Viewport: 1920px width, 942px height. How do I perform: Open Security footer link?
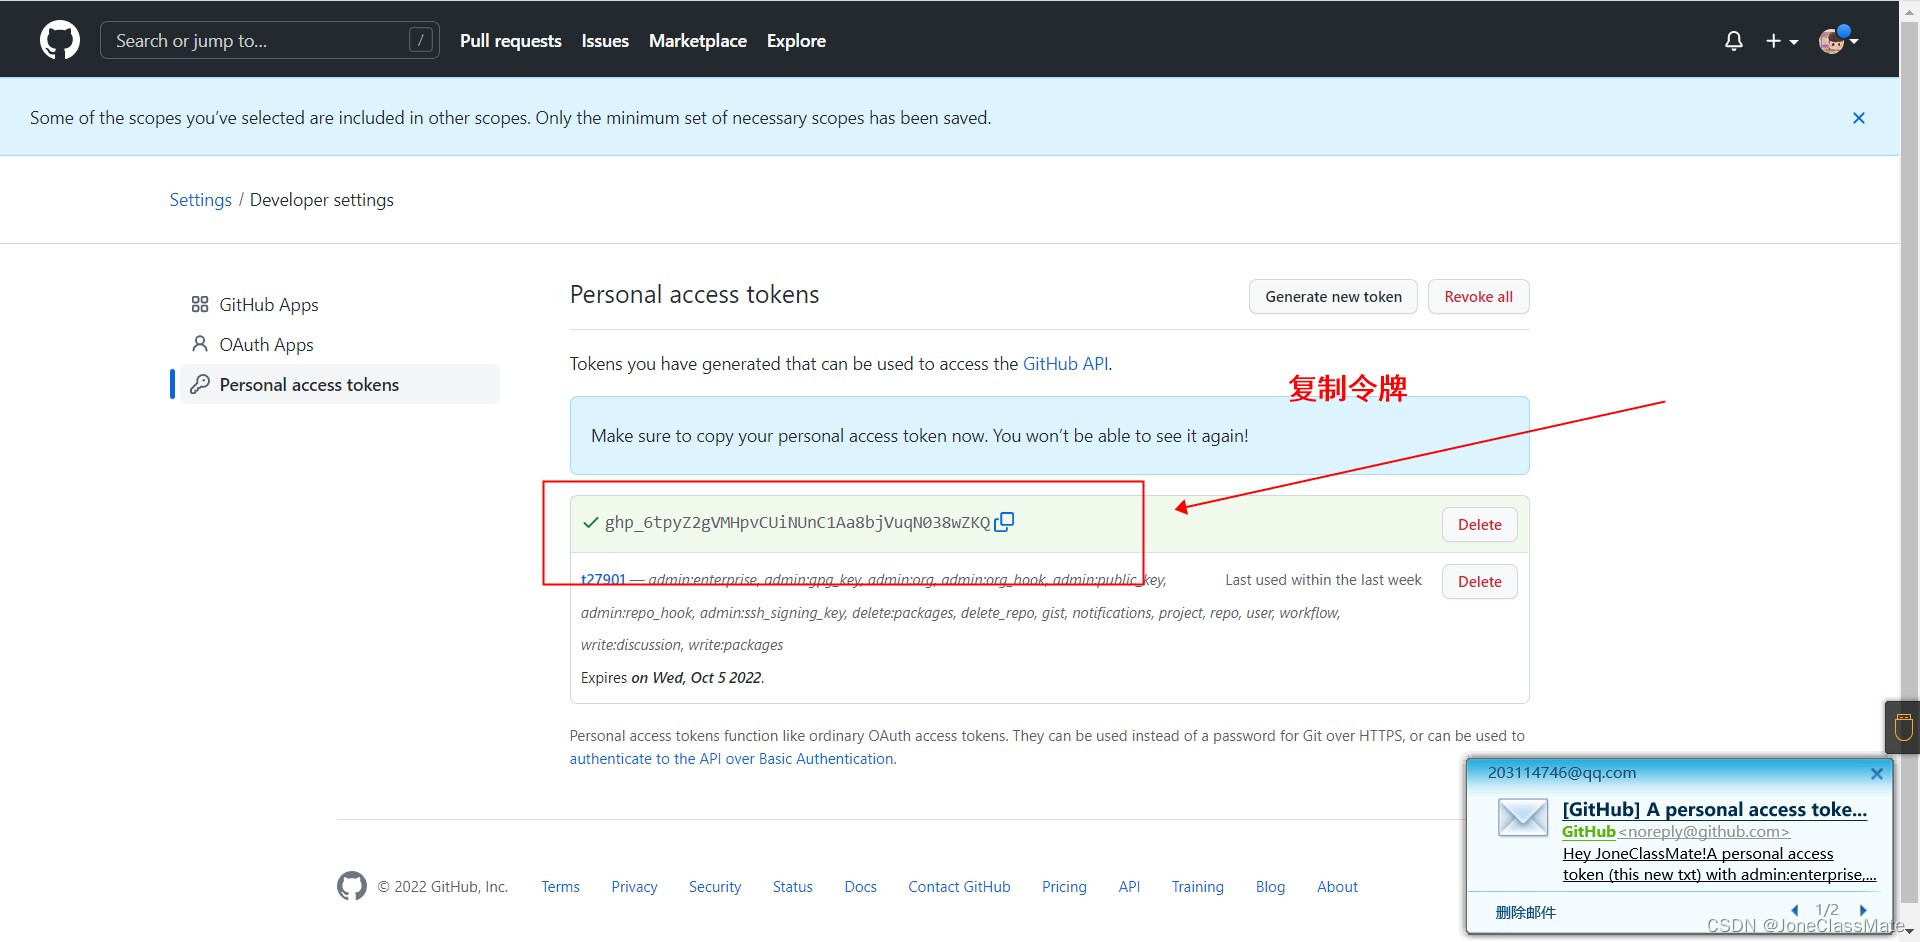click(x=715, y=887)
